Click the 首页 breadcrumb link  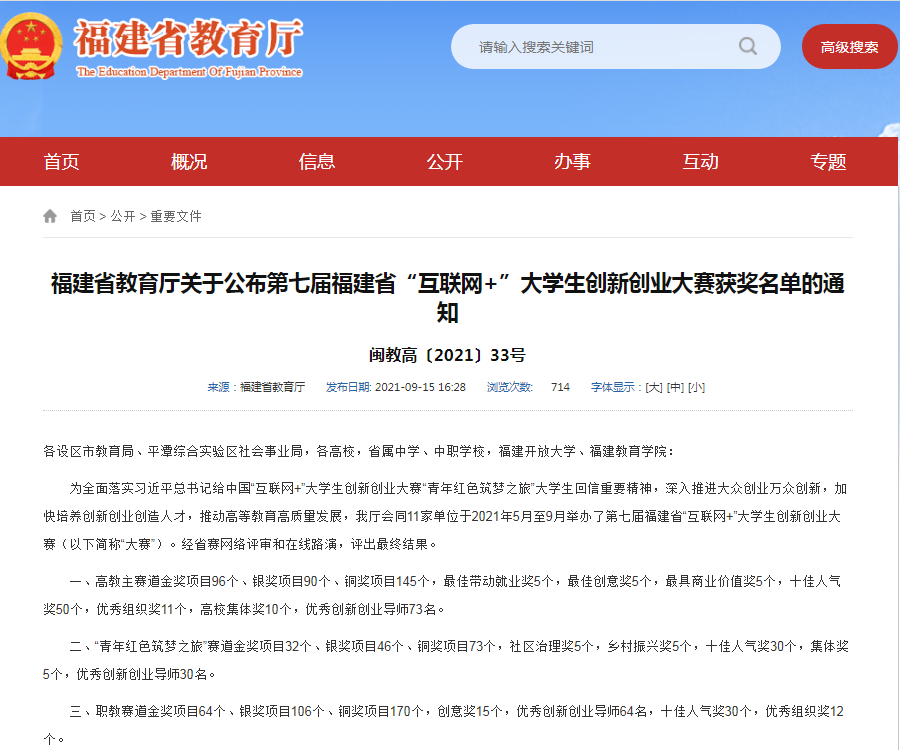pos(83,216)
